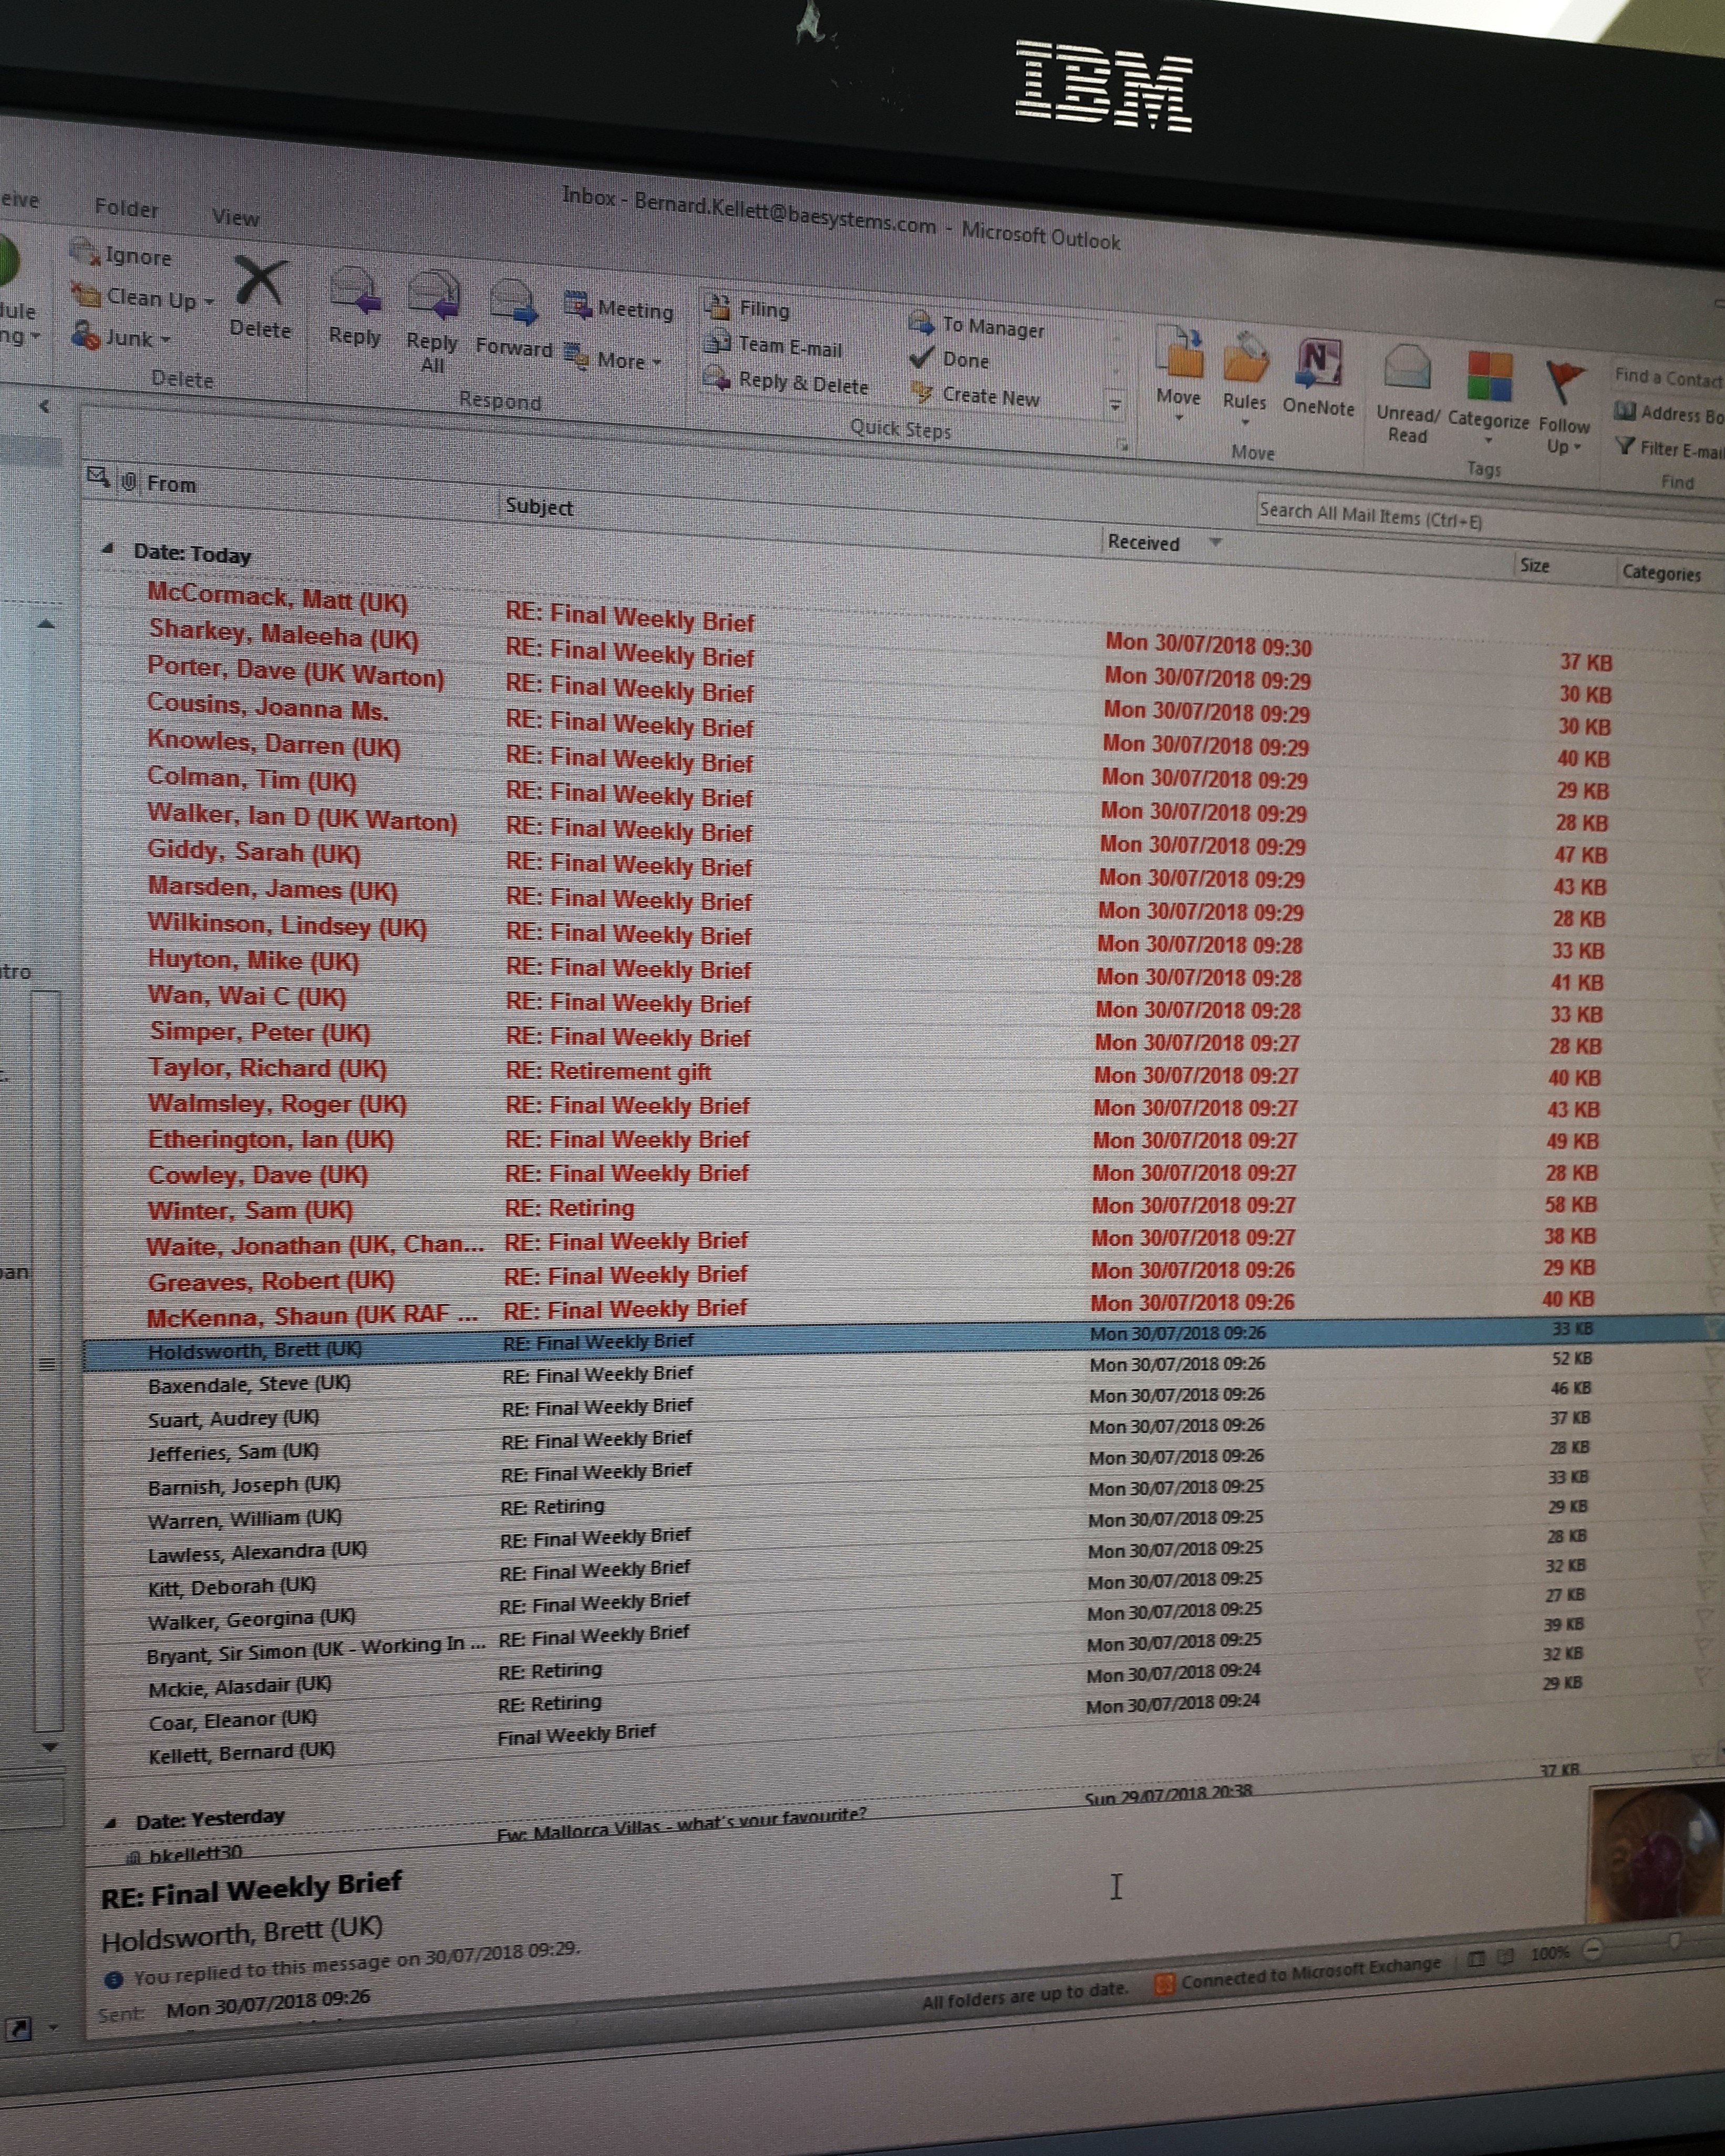Open email from Coar, Eleanor (UK)

[232, 1720]
